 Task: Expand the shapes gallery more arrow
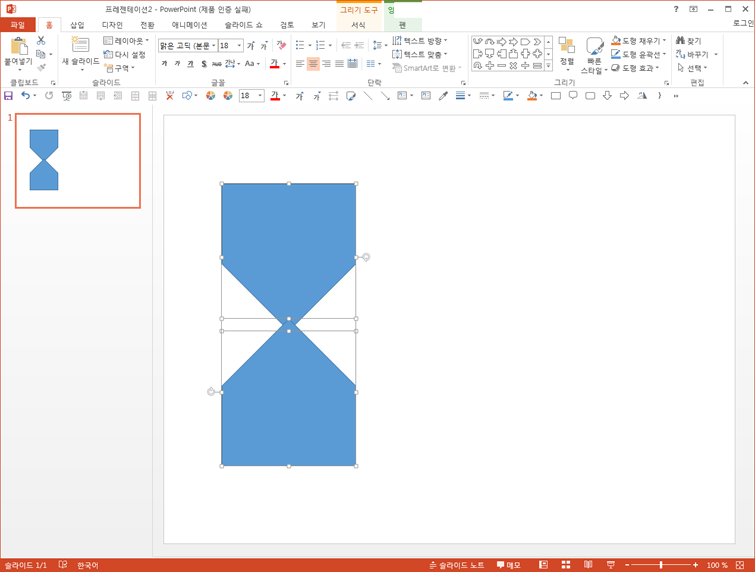click(548, 66)
